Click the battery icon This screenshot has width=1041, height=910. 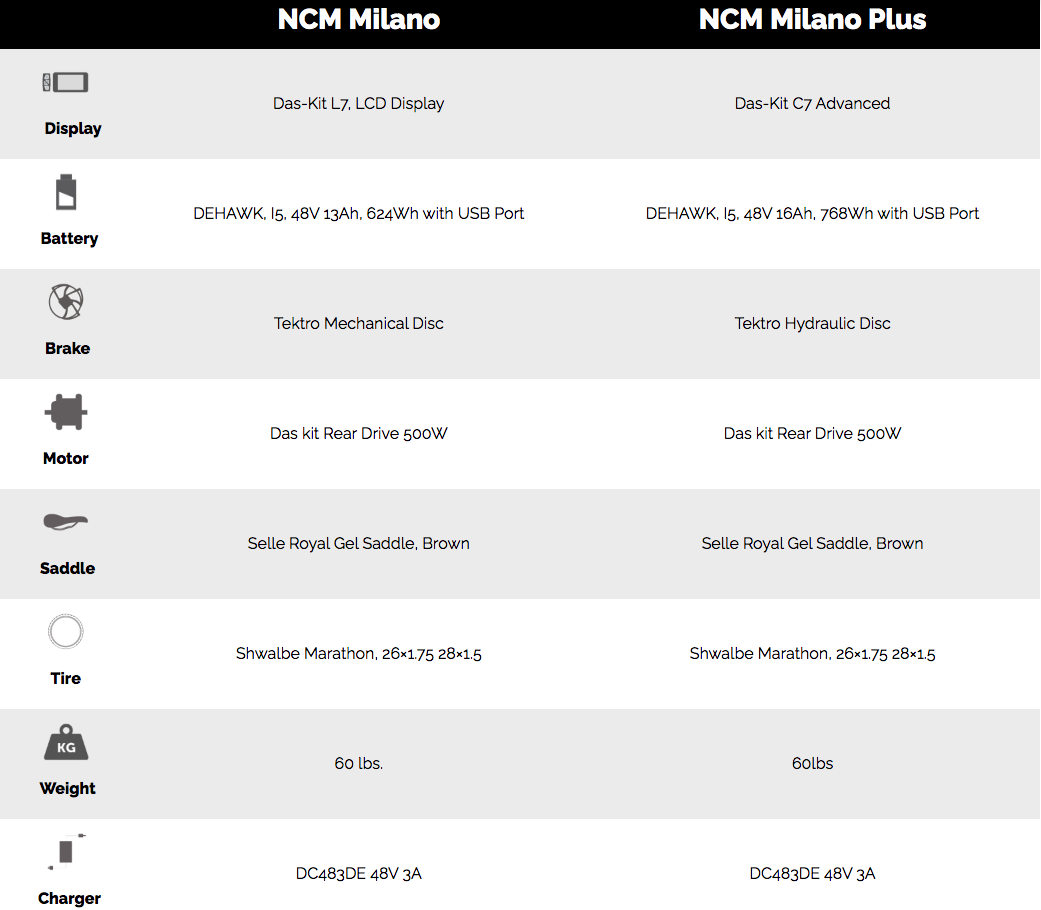tap(65, 193)
